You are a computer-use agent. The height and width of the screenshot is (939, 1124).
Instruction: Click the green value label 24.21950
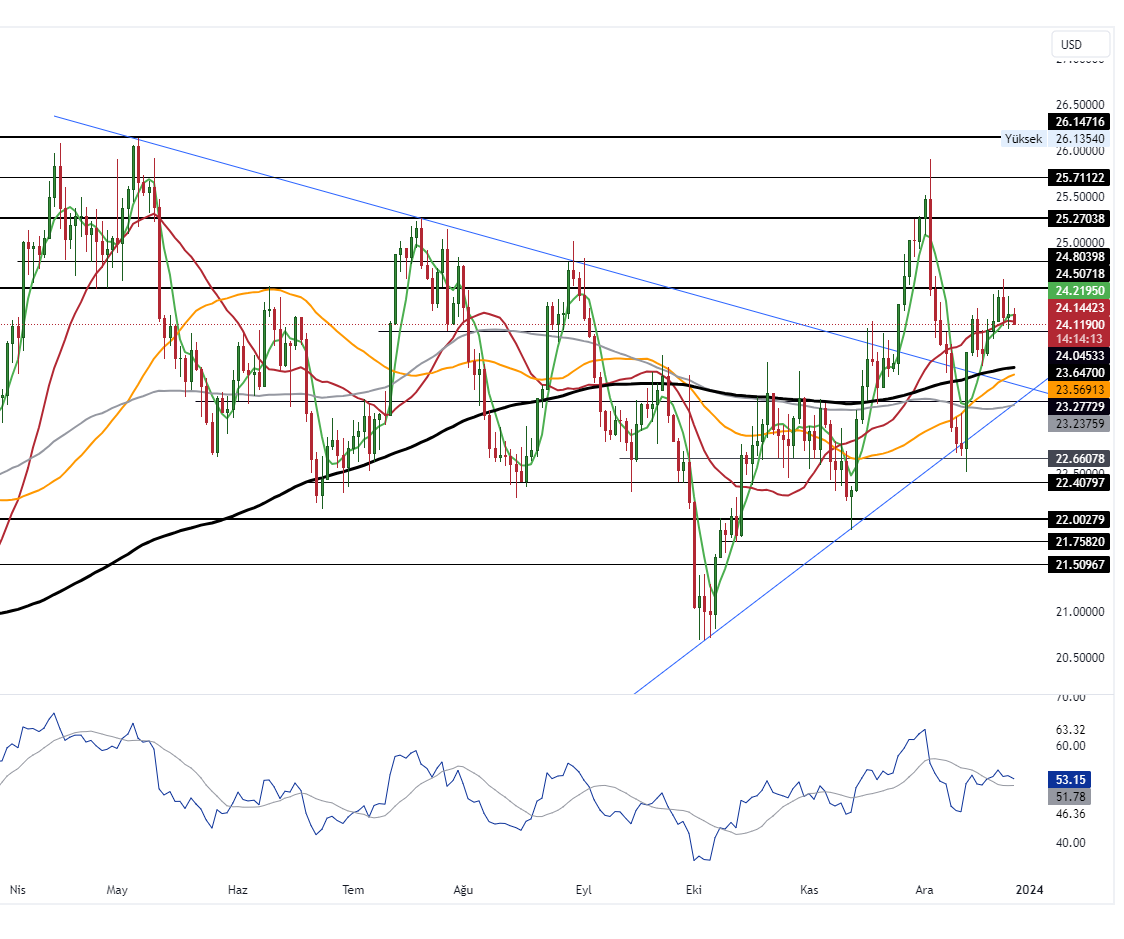coord(1079,290)
